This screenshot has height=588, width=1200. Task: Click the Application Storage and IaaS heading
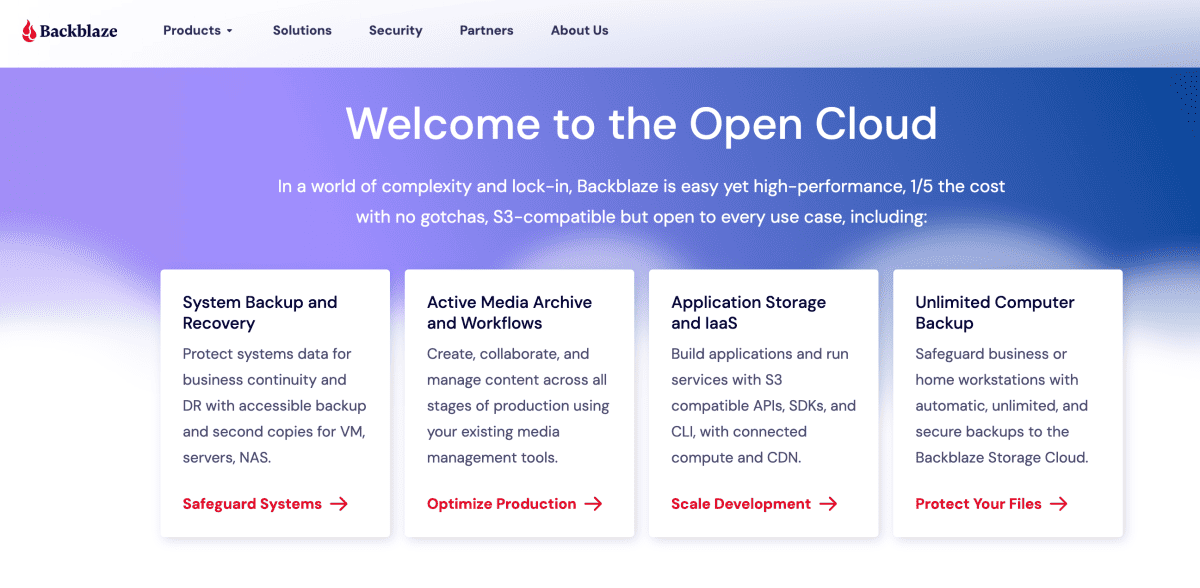(748, 312)
